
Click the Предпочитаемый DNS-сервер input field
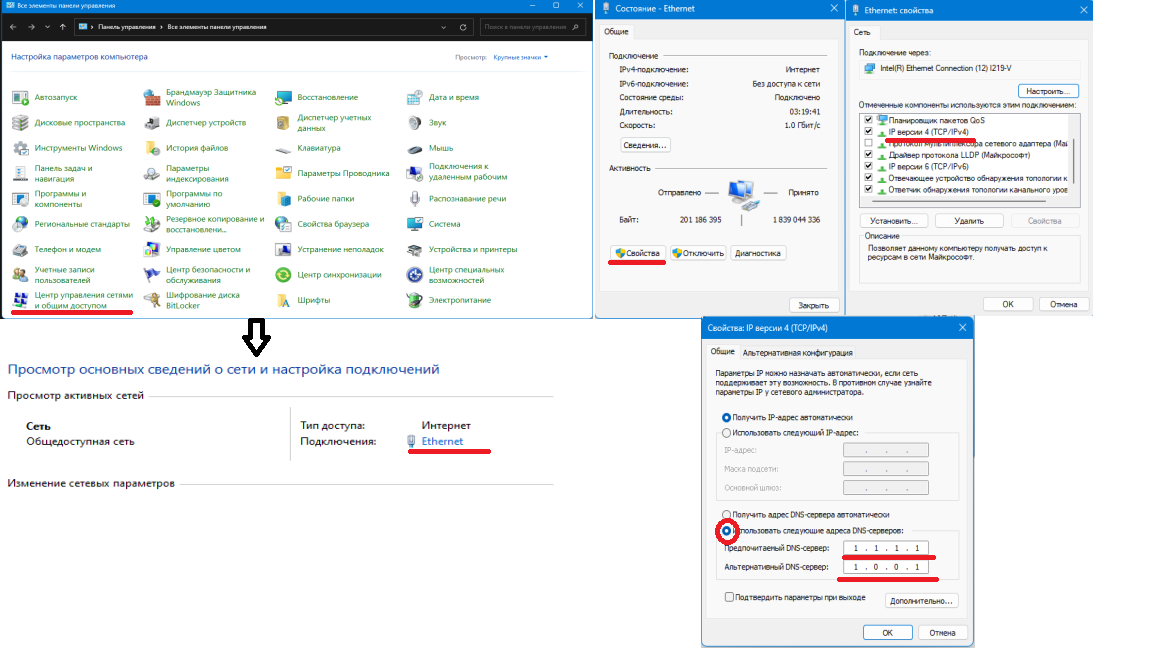[x=886, y=548]
